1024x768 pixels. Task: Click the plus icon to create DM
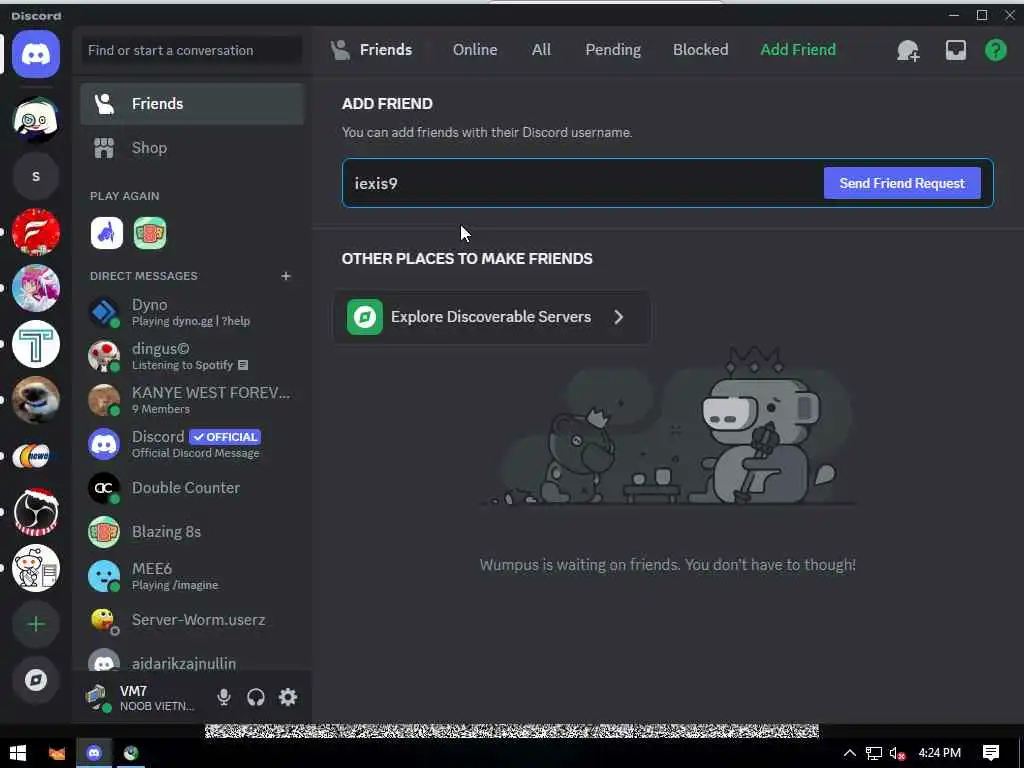(285, 276)
